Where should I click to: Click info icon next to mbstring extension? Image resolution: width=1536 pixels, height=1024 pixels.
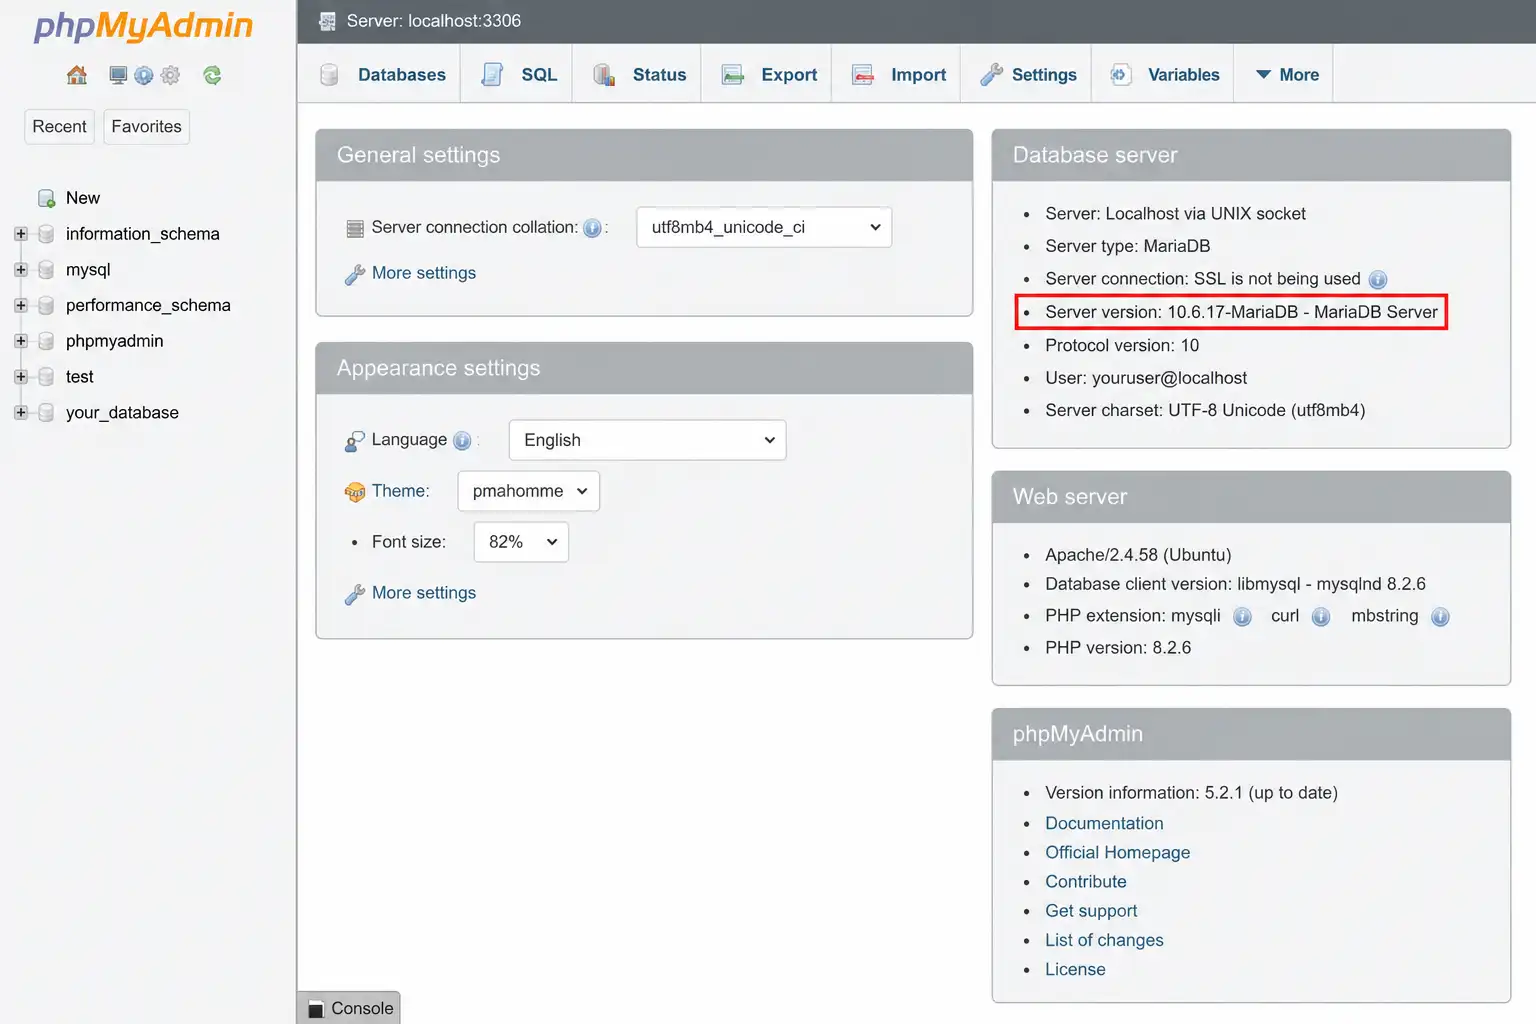[1440, 617]
